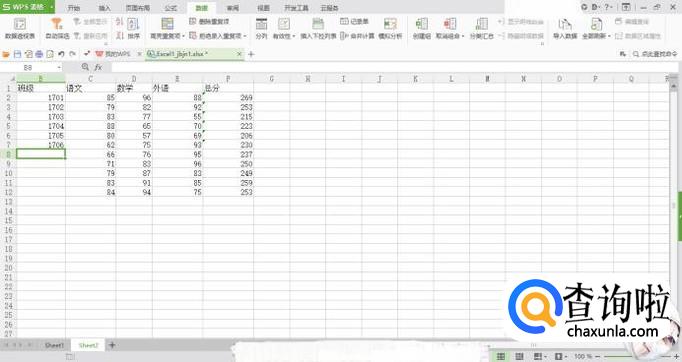Image resolution: width=682 pixels, height=362 pixels.
Task: Open the PivotTable (数据透视表) tool
Action: coord(20,29)
